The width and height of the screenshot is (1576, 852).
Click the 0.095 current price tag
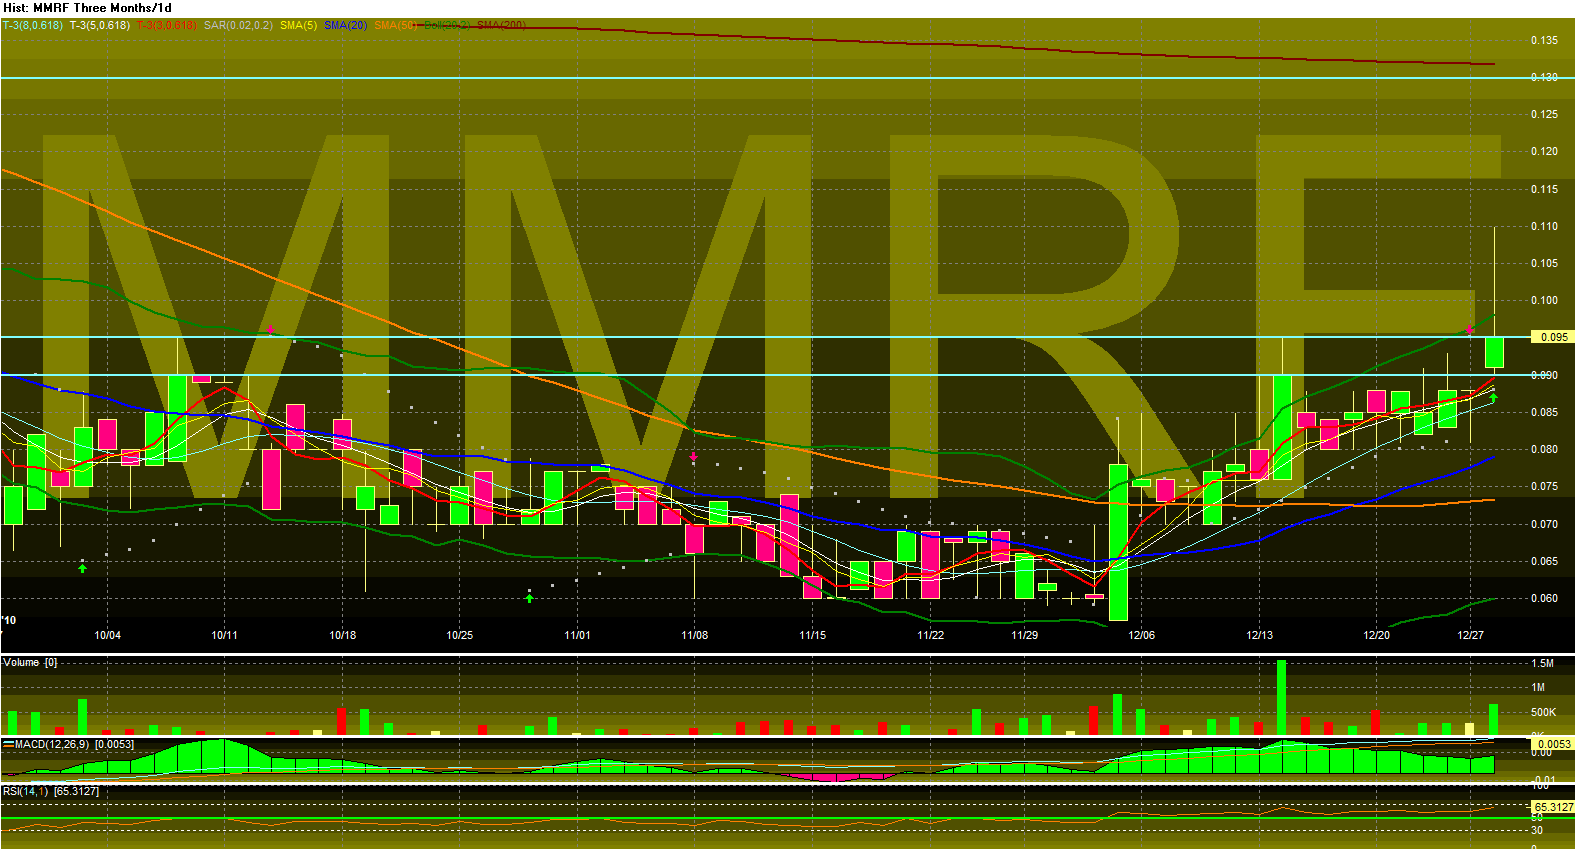1553,337
